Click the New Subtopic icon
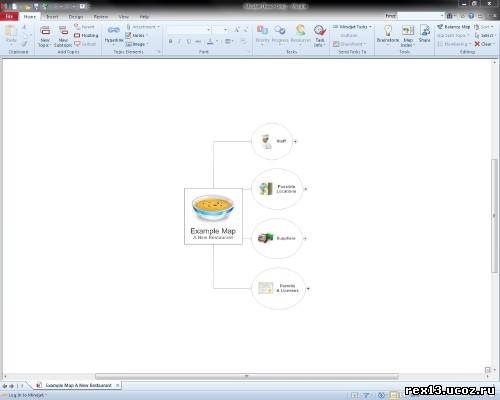 click(x=63, y=36)
